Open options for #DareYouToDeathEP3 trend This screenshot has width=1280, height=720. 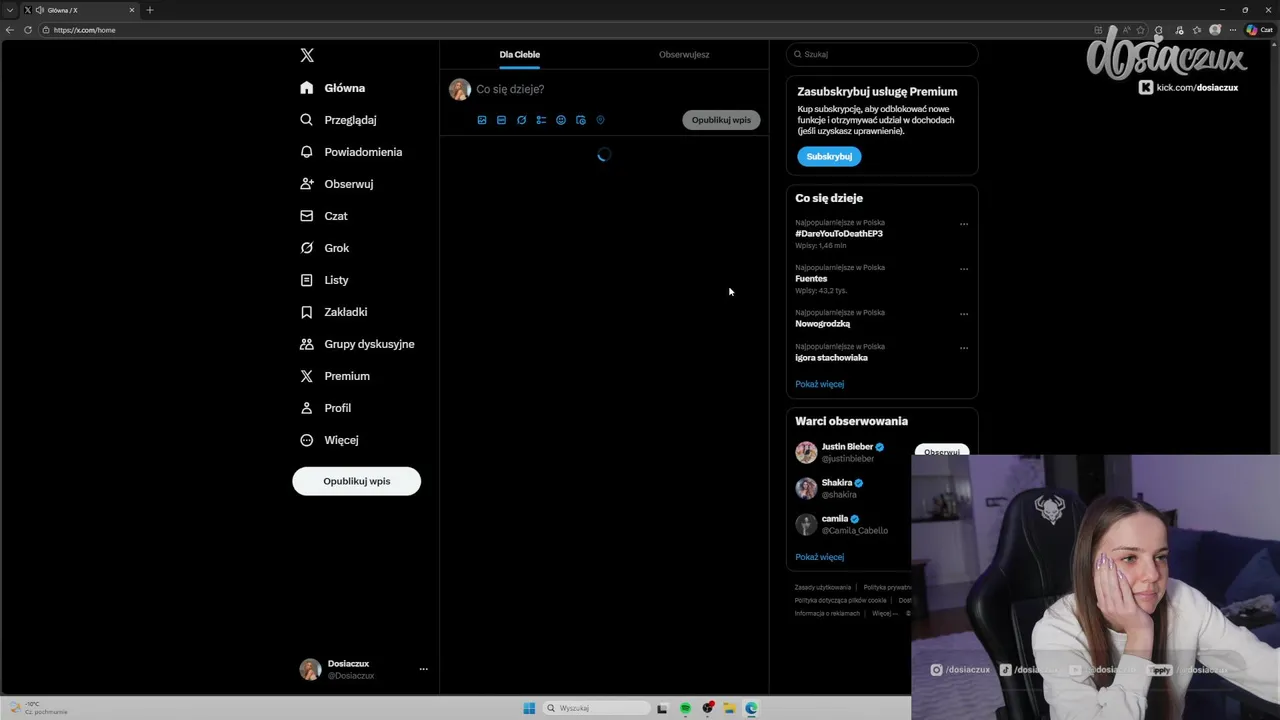point(964,224)
